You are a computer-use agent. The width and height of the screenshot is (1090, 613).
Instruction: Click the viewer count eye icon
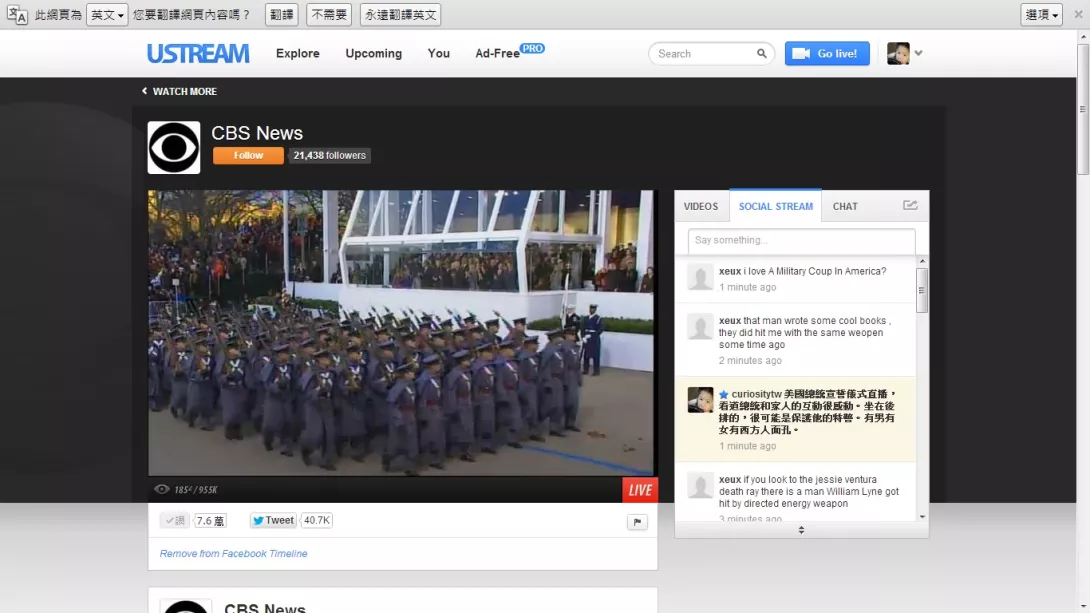coord(161,489)
